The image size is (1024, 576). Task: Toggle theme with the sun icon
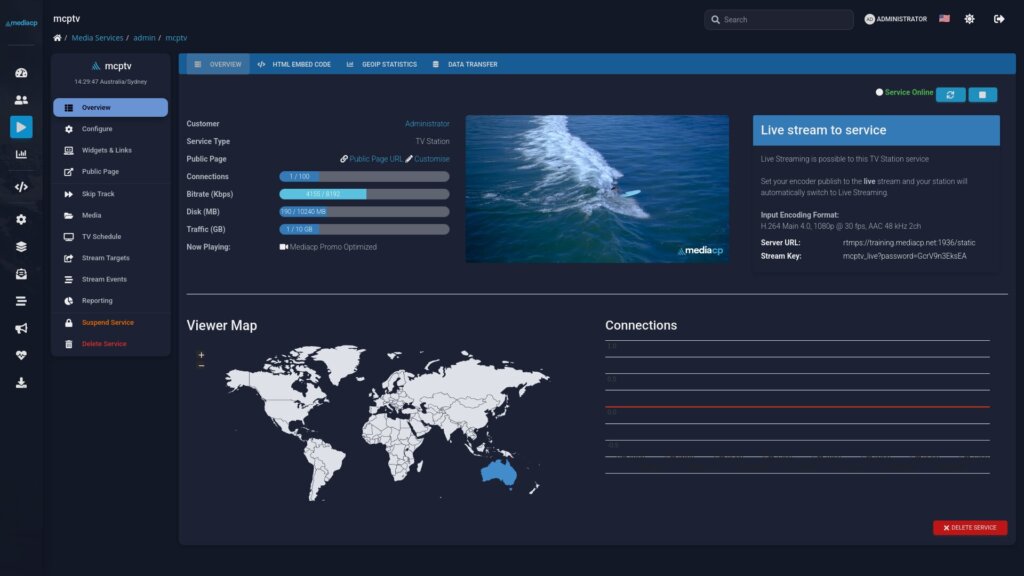[x=969, y=19]
